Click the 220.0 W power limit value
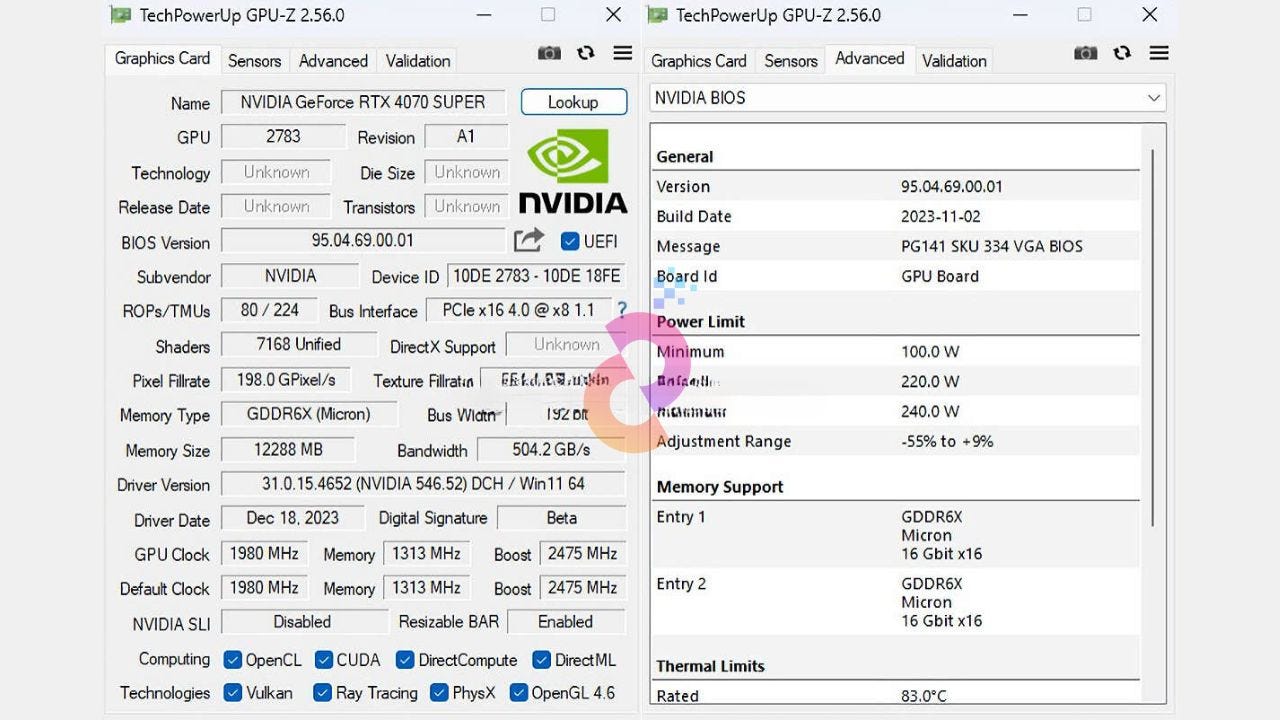Screen dimensions: 1280x720 (930, 381)
